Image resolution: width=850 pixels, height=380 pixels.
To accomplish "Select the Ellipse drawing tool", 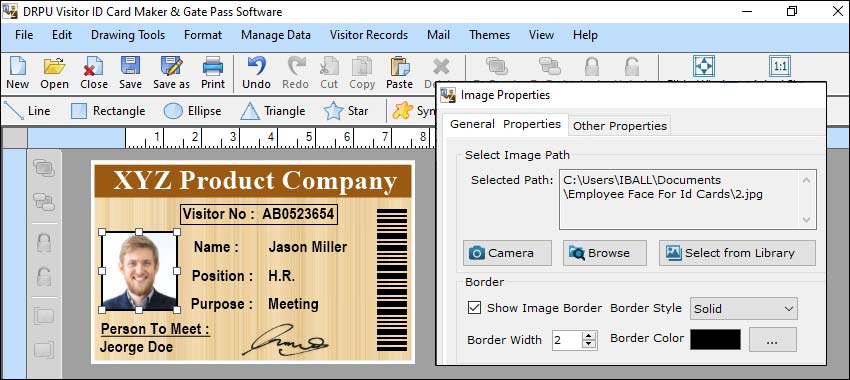I will click(192, 111).
